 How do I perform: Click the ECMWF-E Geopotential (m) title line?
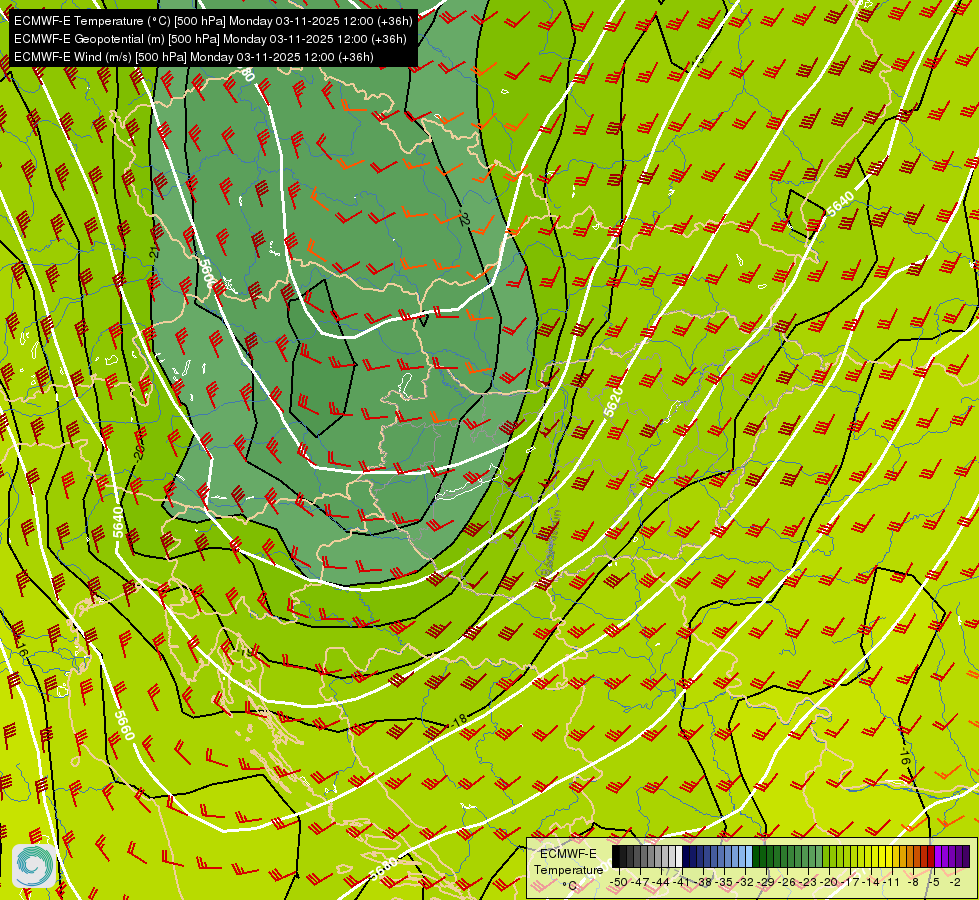[210, 39]
